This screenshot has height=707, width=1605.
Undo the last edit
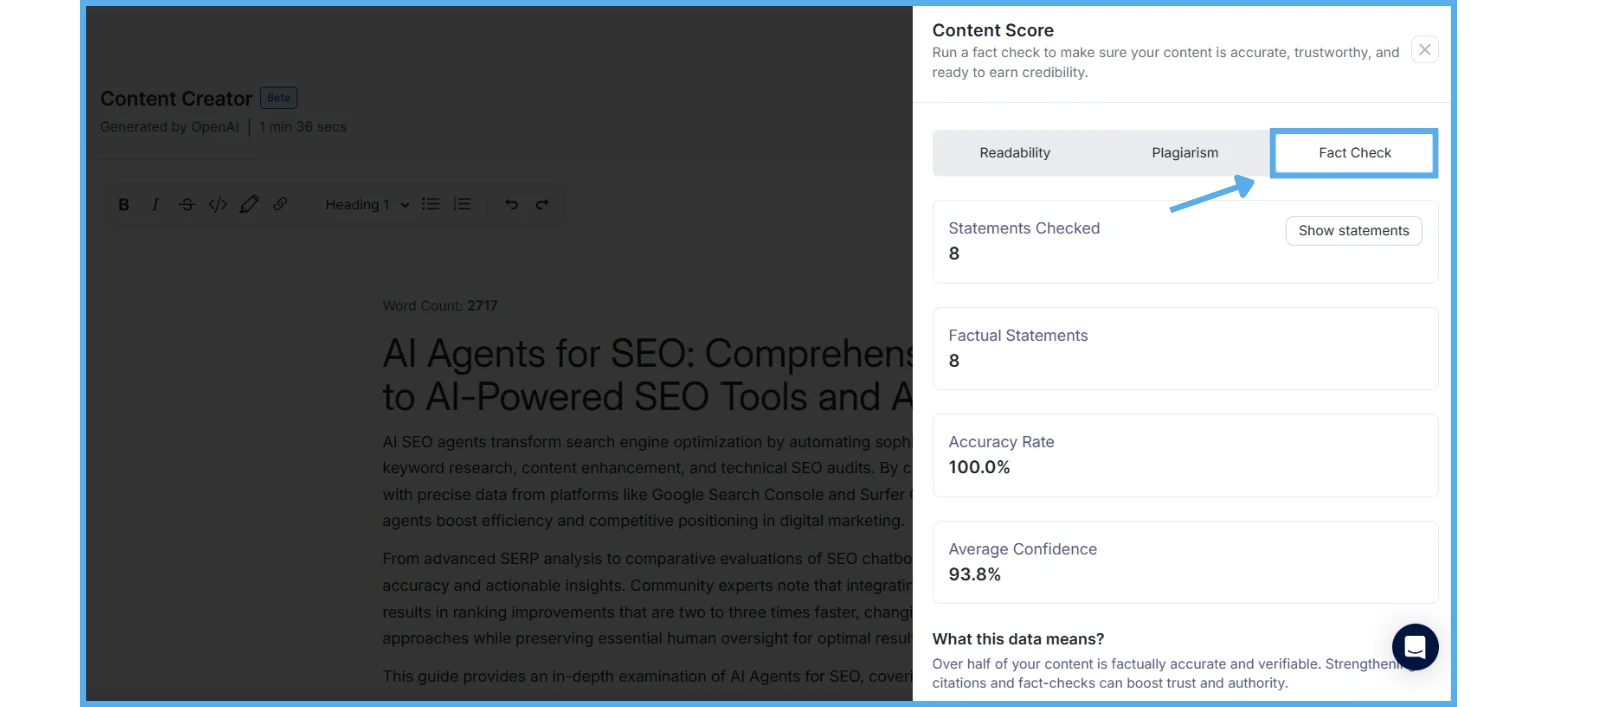(511, 204)
